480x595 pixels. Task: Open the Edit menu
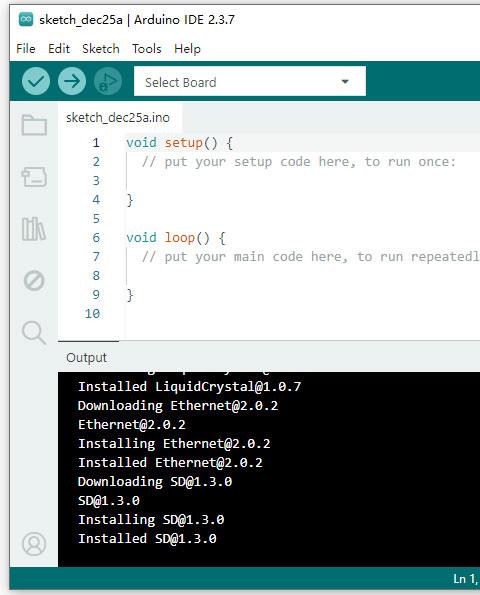point(59,49)
